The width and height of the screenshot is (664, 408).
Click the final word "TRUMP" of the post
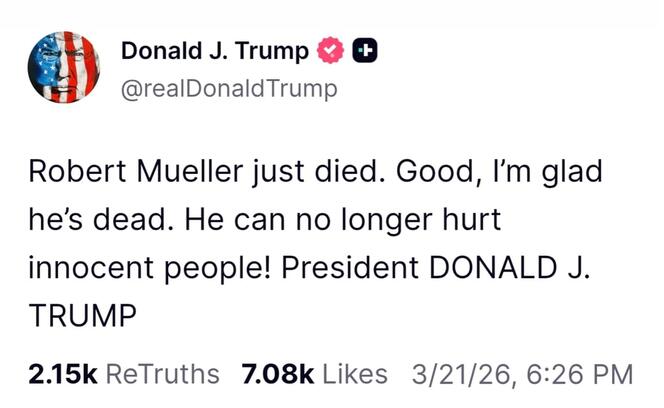pos(83,316)
